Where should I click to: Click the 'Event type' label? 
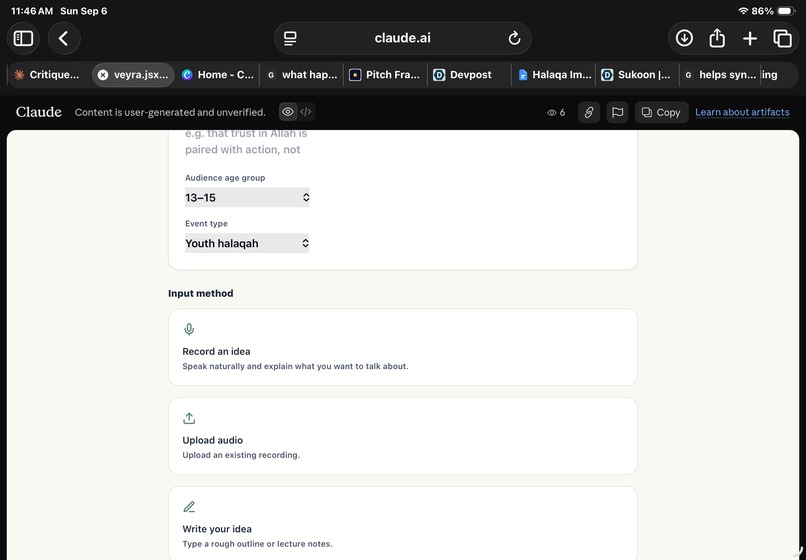[x=206, y=223]
